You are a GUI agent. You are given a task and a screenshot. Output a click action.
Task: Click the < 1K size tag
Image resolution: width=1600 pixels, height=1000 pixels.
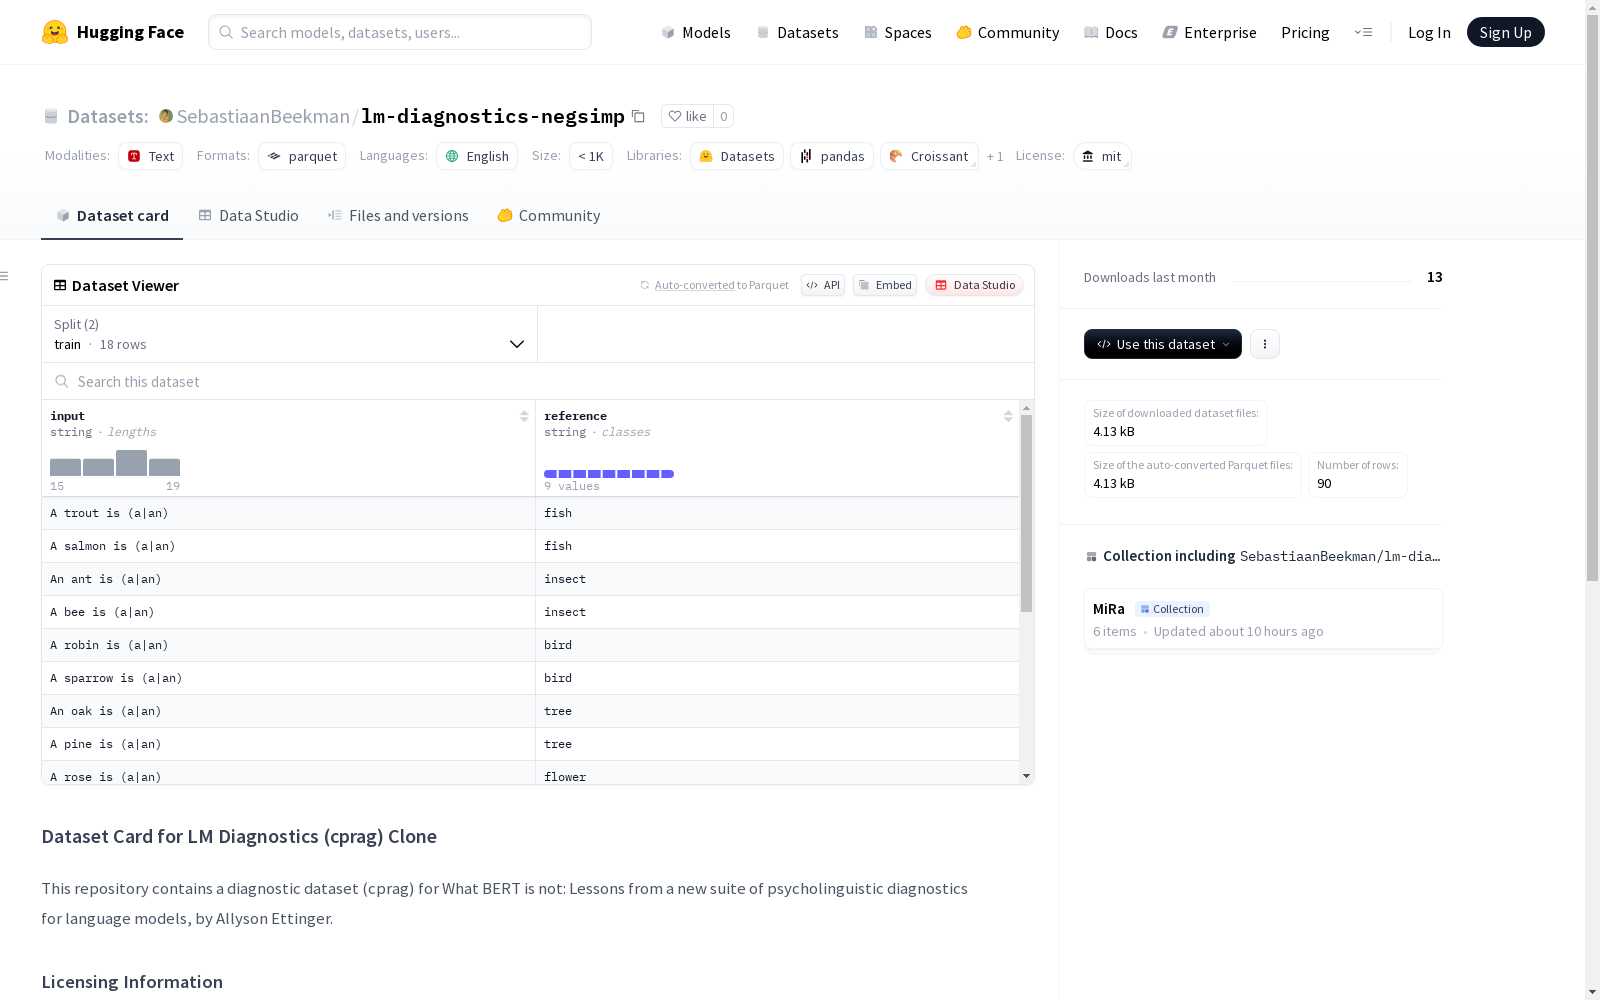coord(591,156)
